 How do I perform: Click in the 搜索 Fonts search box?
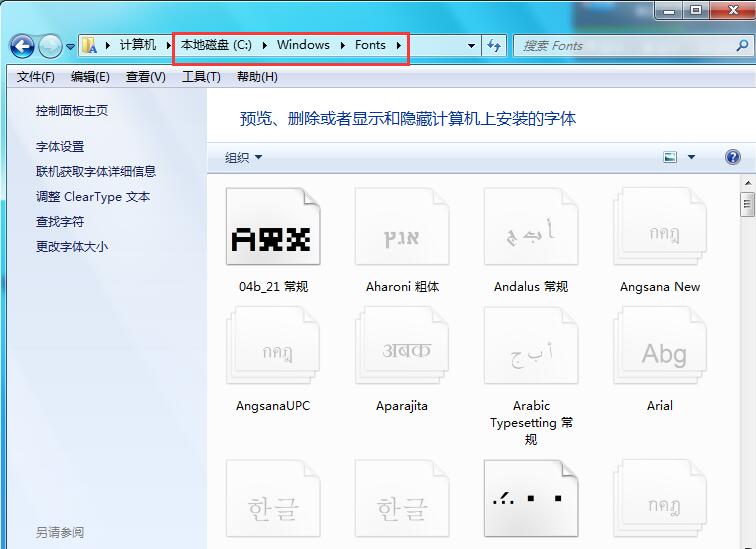point(625,46)
